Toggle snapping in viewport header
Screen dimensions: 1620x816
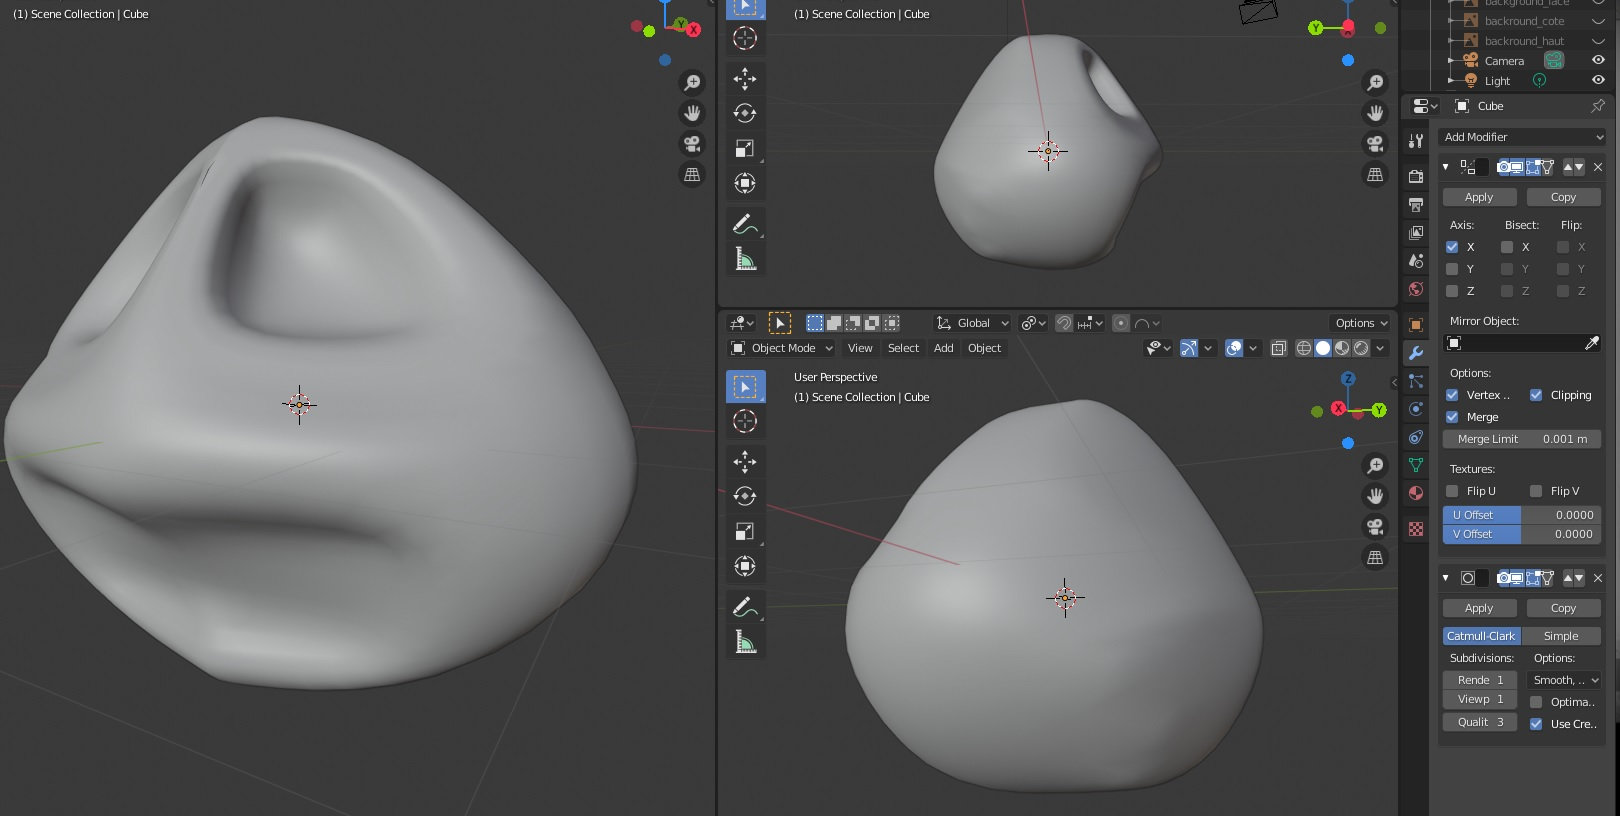pos(1064,323)
